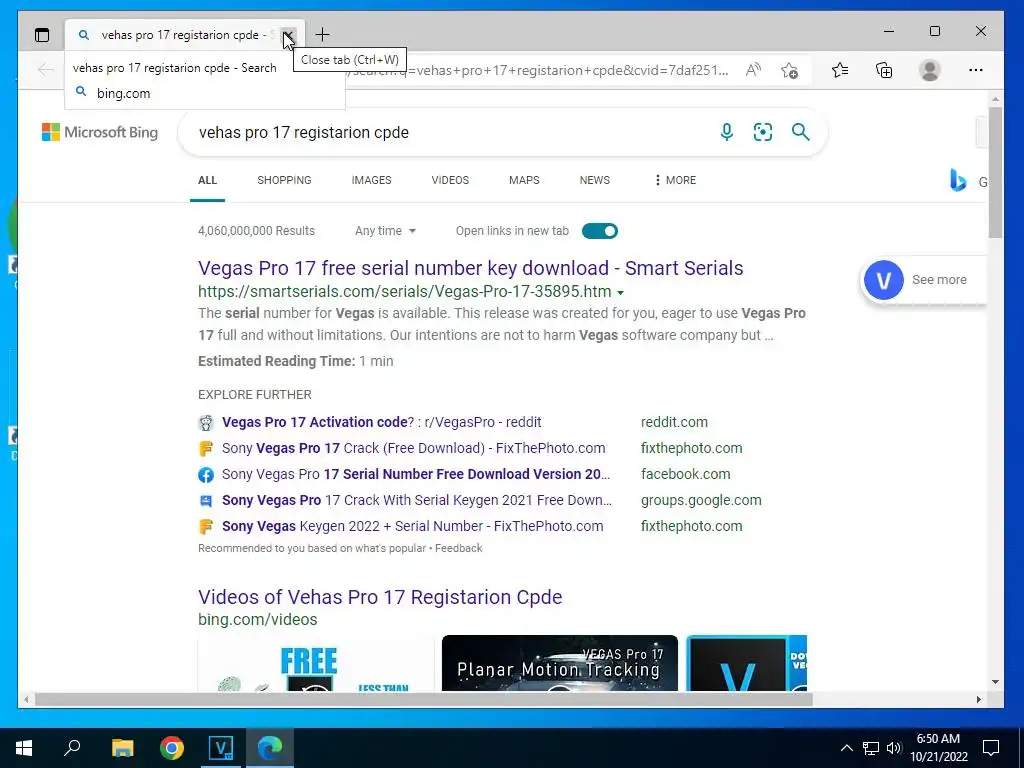Viewport: 1024px width, 768px height.
Task: Click the scroll right arrow
Action: [x=978, y=699]
